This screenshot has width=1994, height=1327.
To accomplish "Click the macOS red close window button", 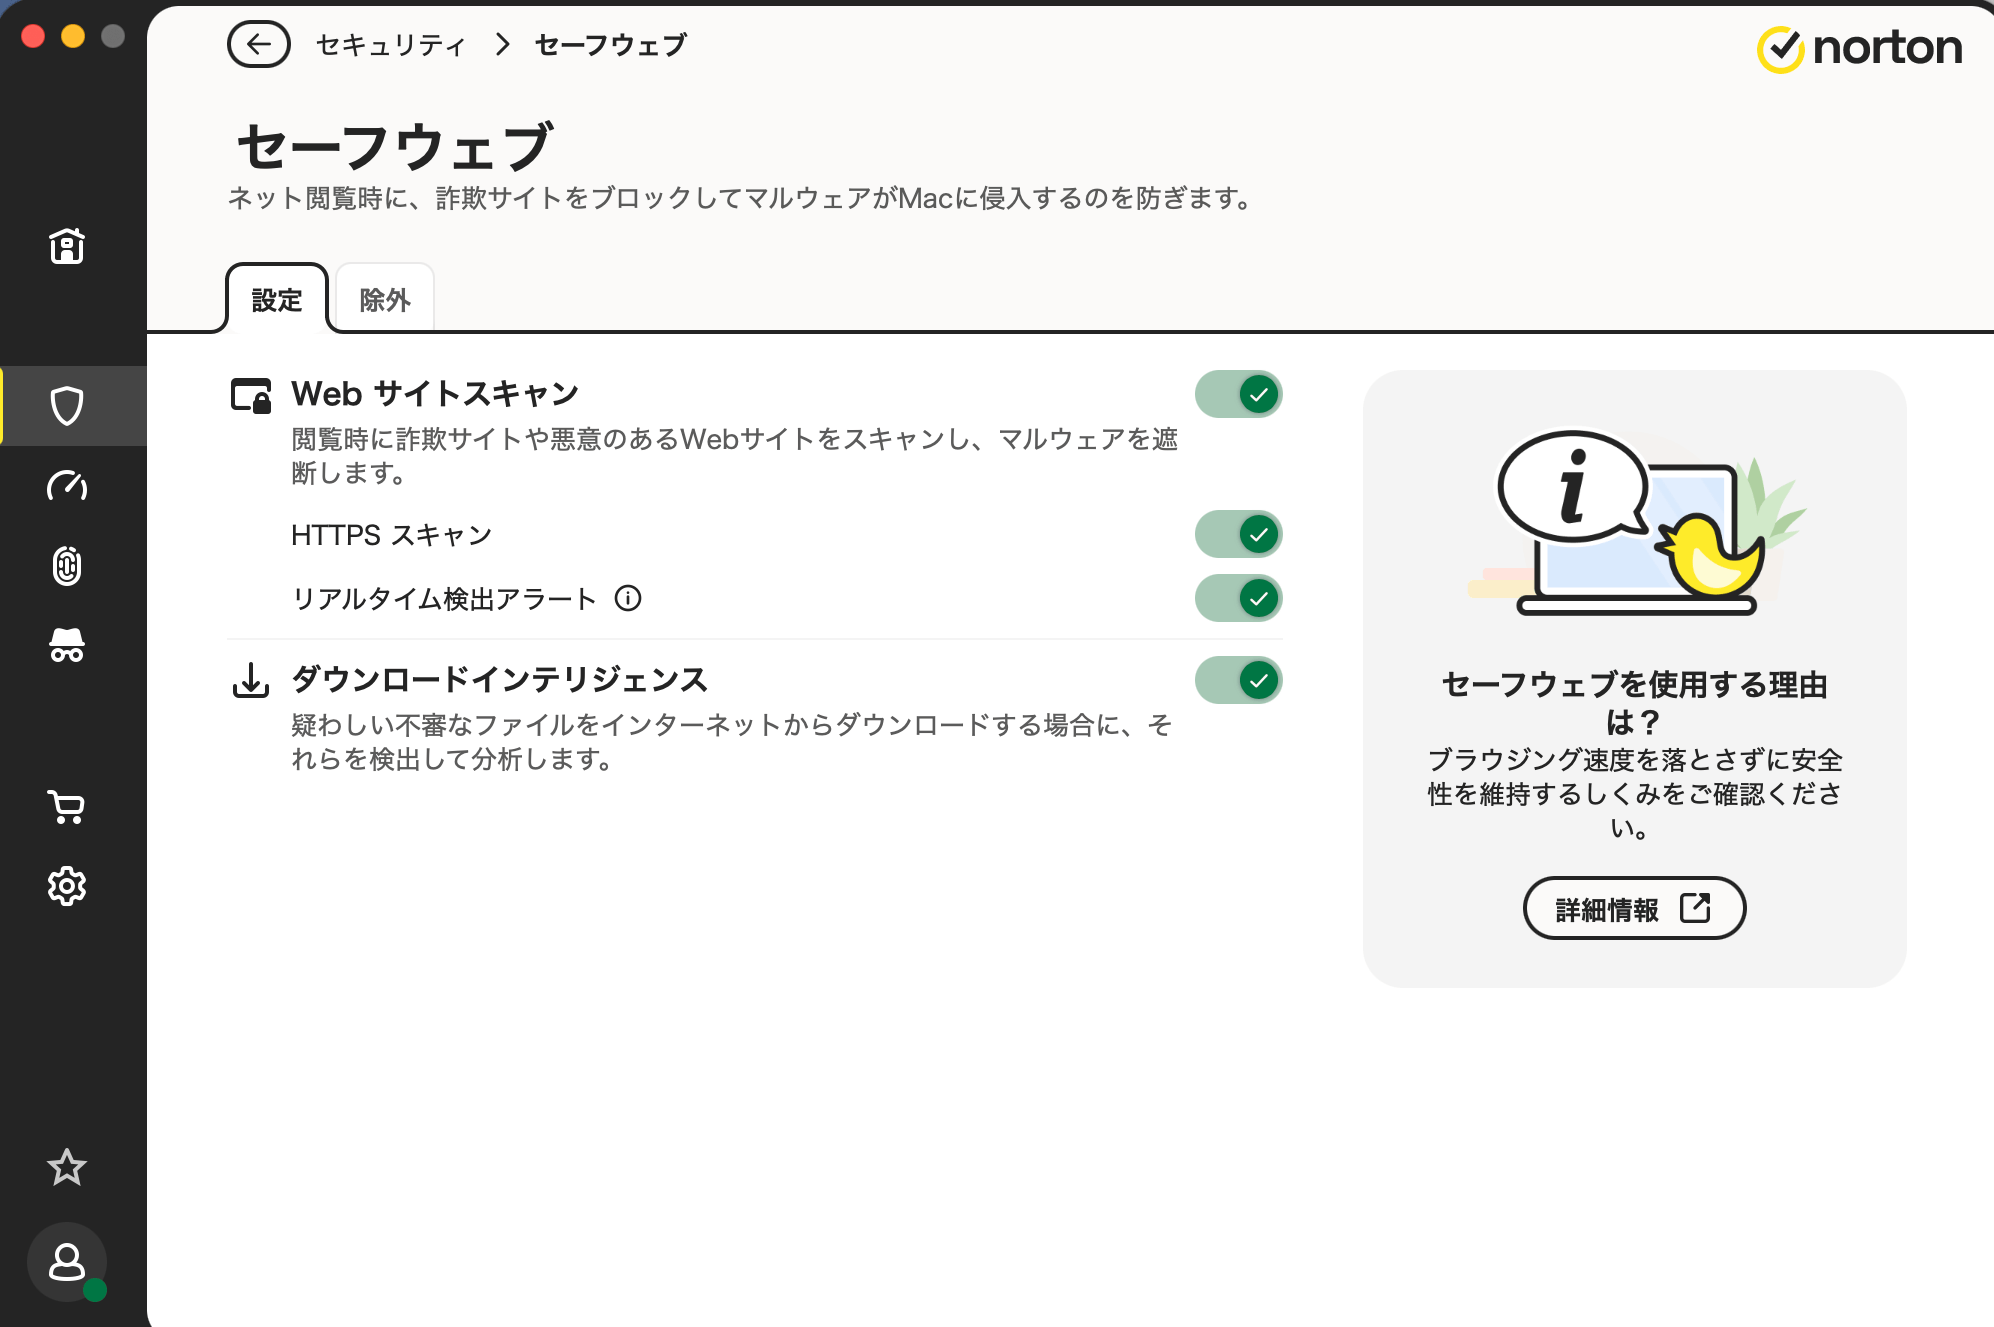I will point(33,36).
